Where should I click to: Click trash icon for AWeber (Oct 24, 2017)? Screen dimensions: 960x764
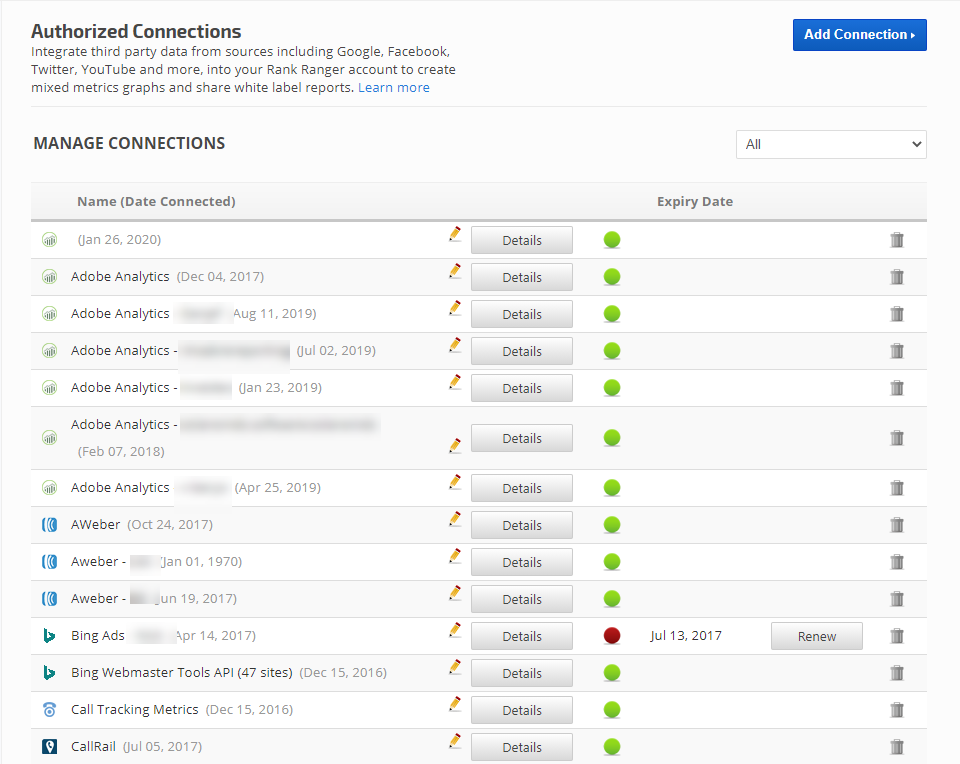click(x=897, y=525)
